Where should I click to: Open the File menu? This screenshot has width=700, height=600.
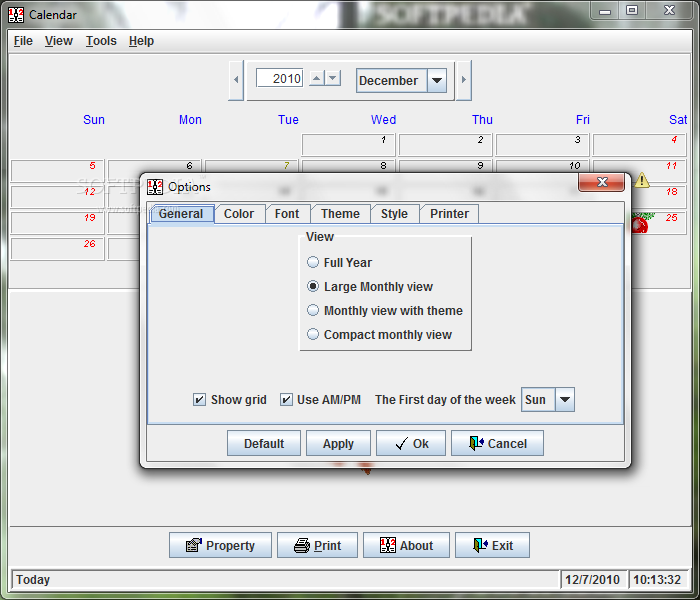(23, 41)
